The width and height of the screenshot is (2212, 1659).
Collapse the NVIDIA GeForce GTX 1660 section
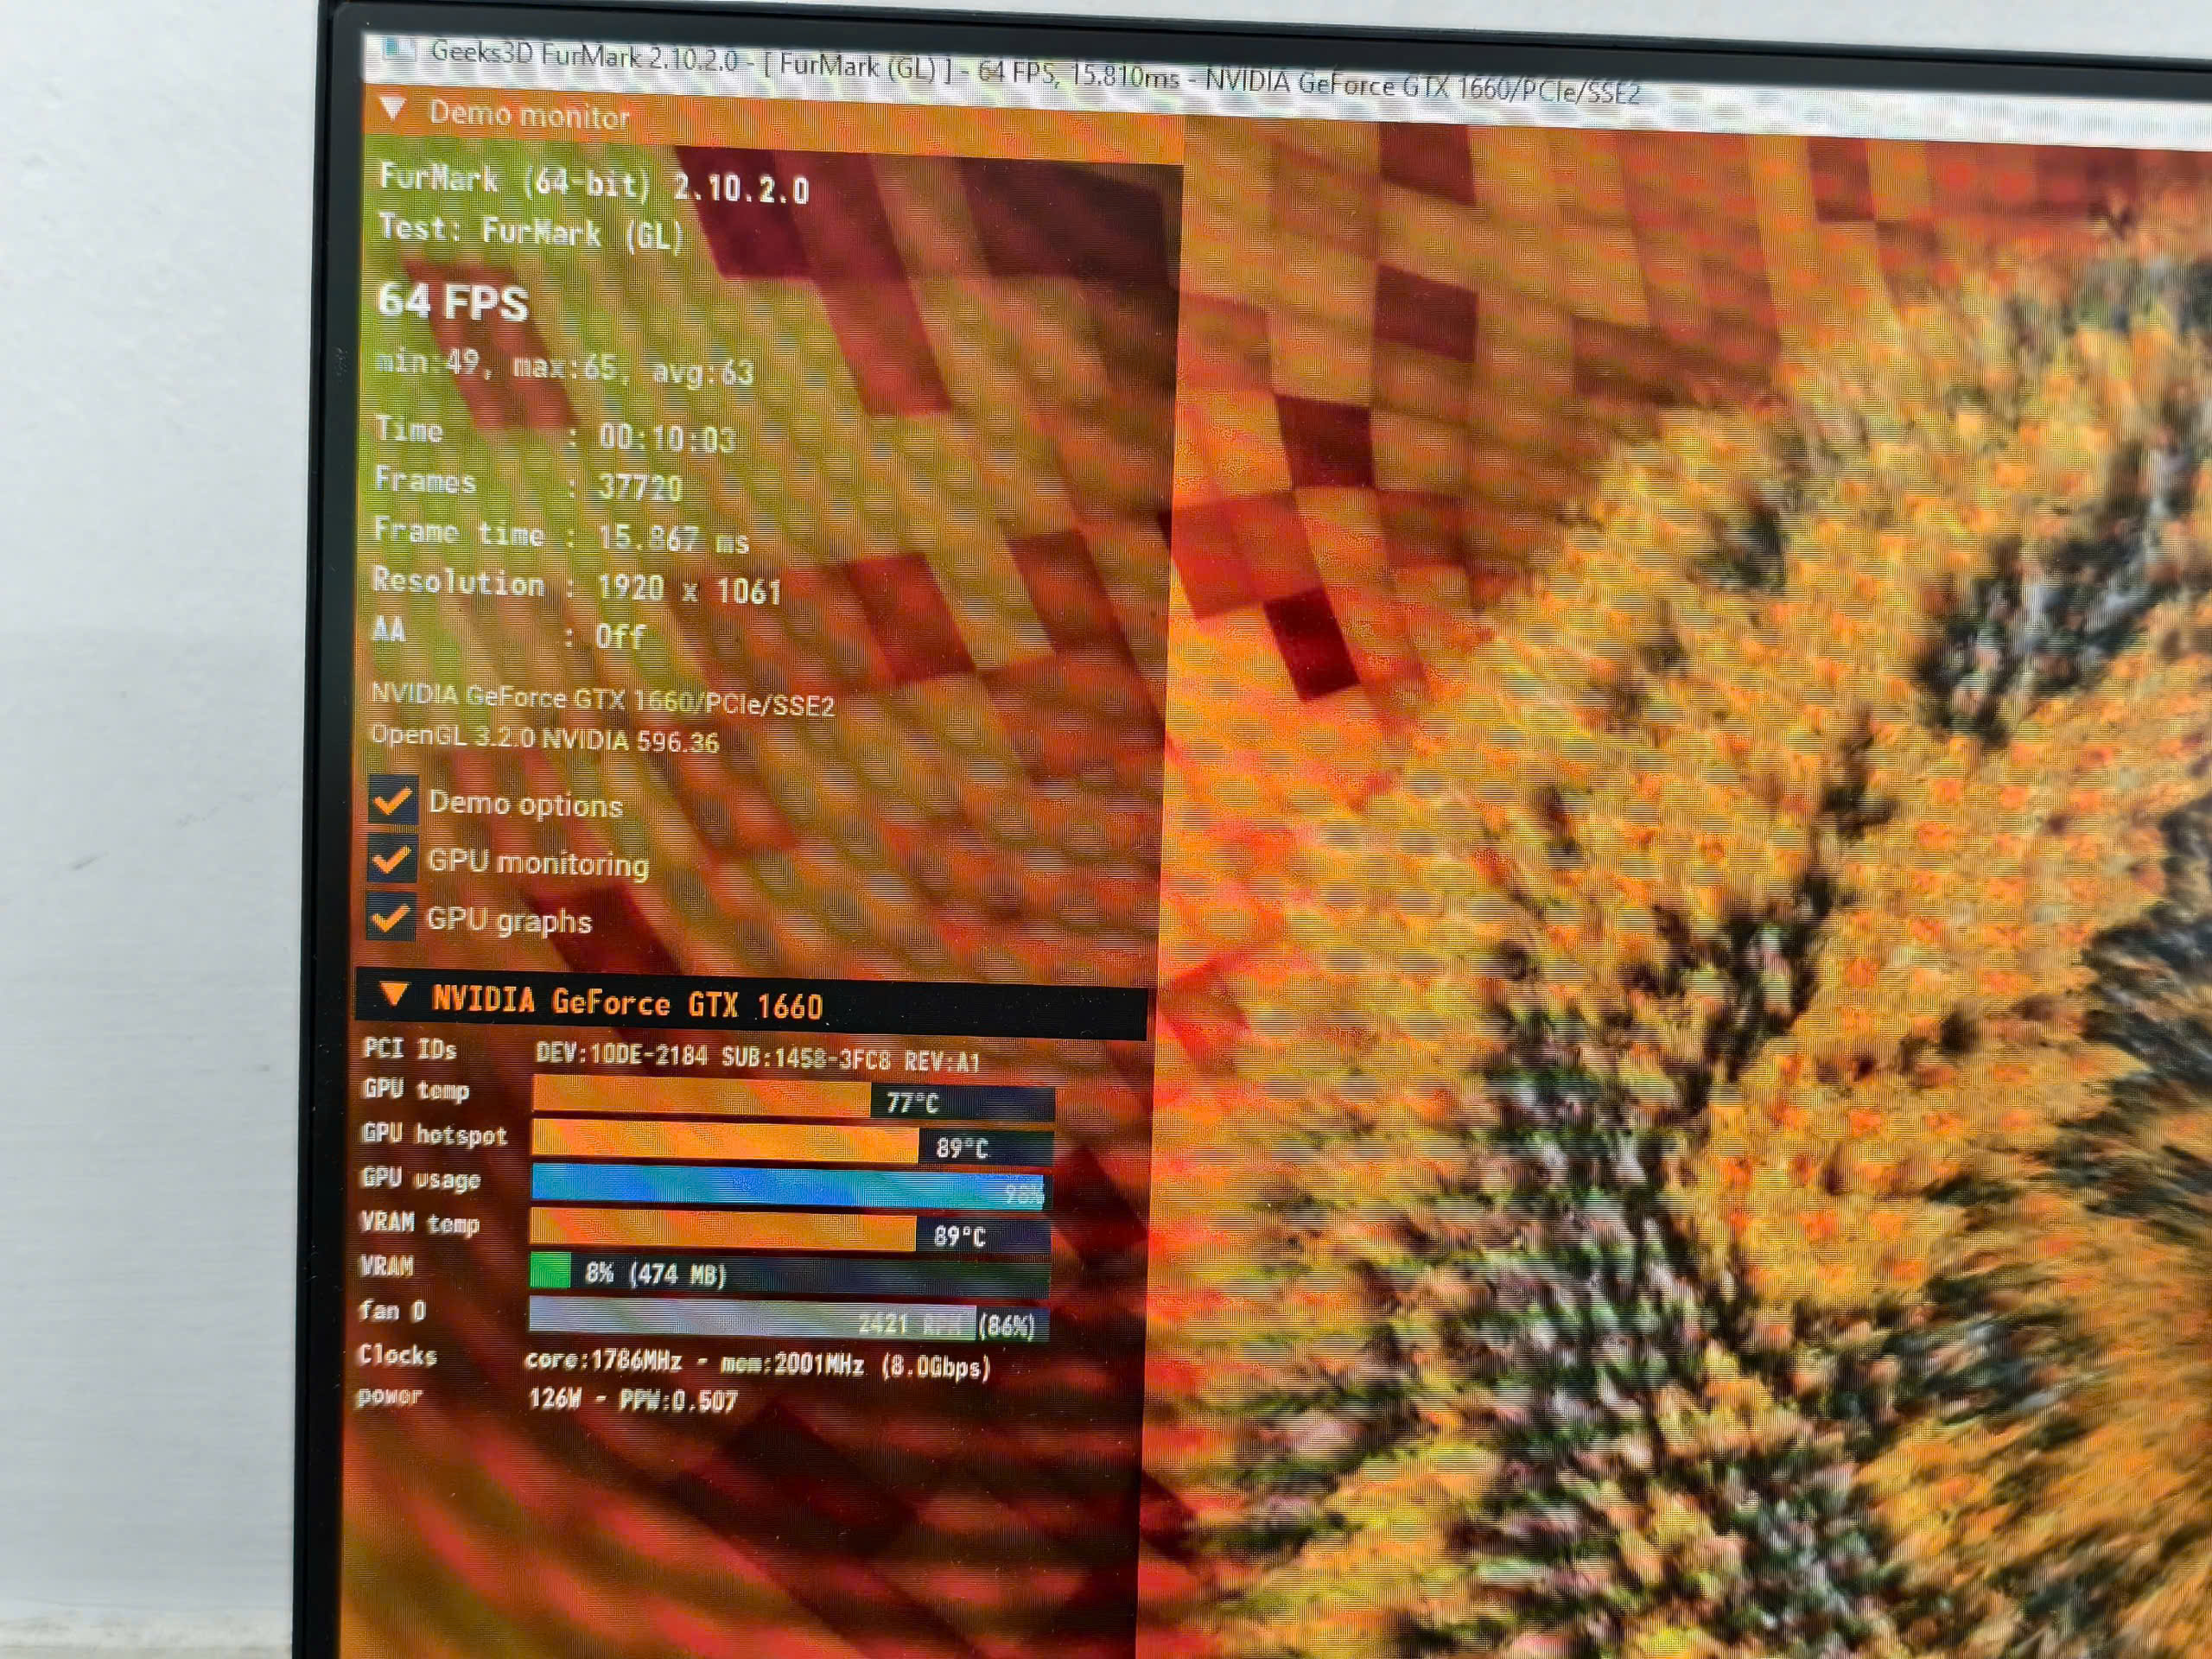pyautogui.click(x=395, y=994)
